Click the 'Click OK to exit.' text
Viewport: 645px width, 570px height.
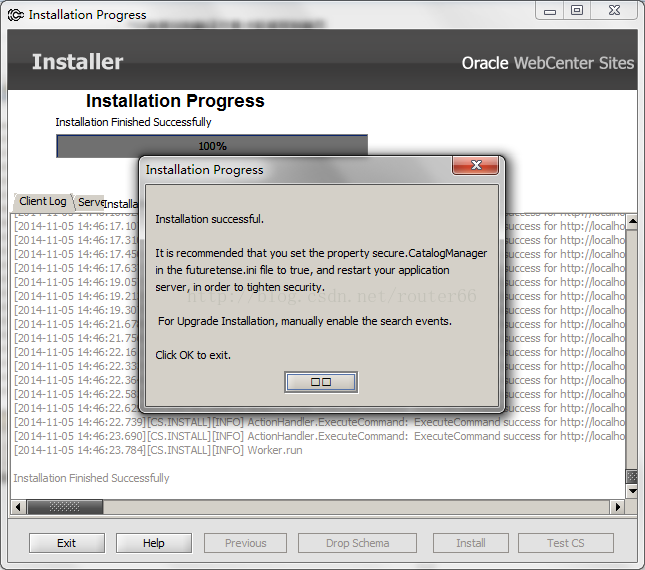[193, 355]
